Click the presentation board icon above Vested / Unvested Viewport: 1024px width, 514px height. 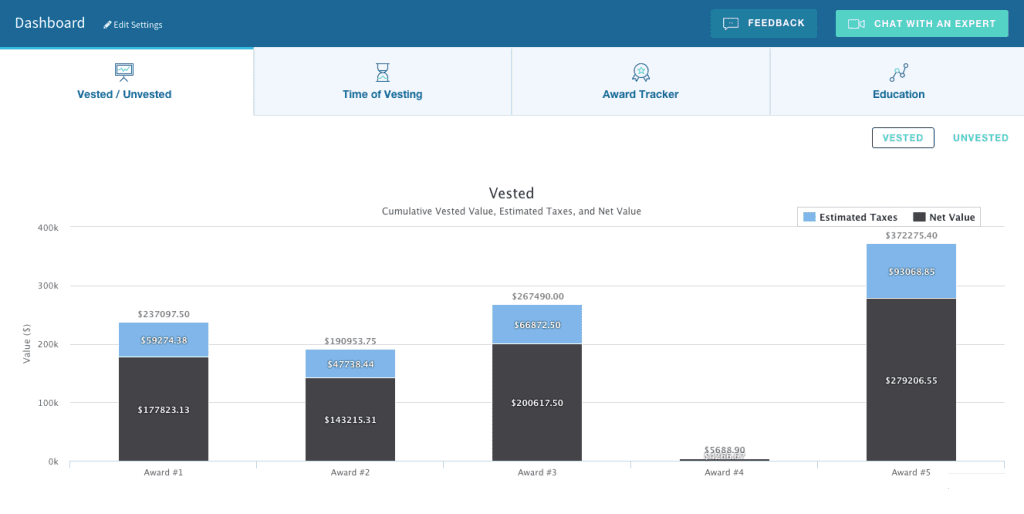click(x=124, y=72)
